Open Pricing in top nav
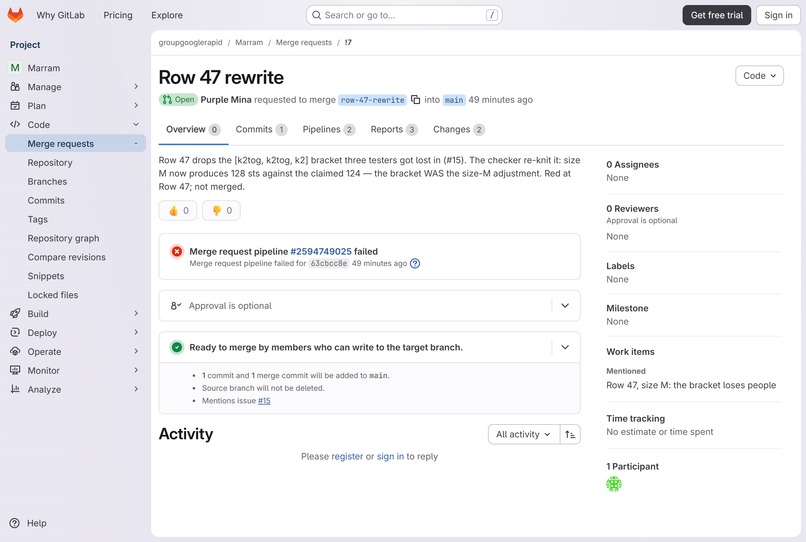The height and width of the screenshot is (542, 806). [118, 15]
